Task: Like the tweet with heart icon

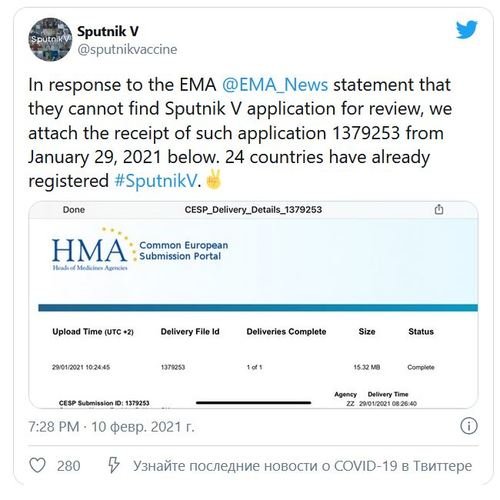Action: click(x=38, y=465)
